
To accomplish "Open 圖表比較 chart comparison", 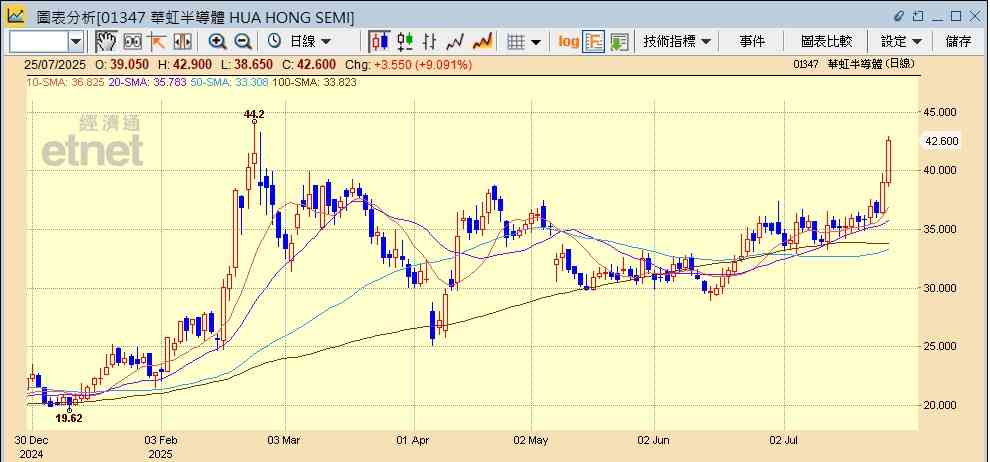I will point(826,42).
